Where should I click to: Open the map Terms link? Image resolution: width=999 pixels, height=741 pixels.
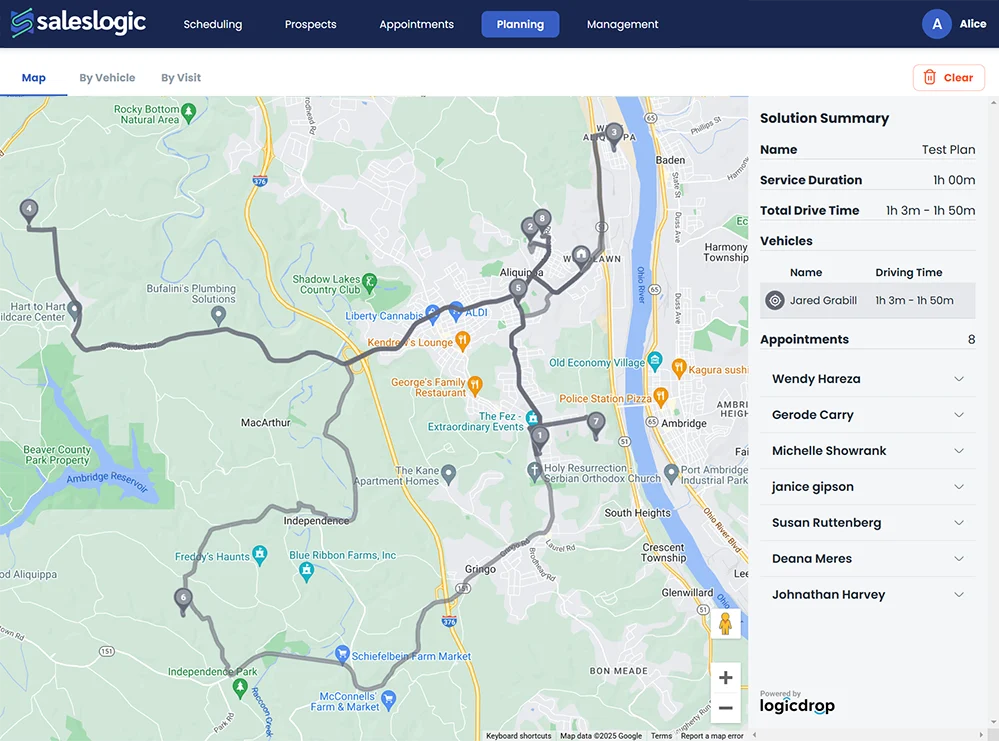[661, 736]
